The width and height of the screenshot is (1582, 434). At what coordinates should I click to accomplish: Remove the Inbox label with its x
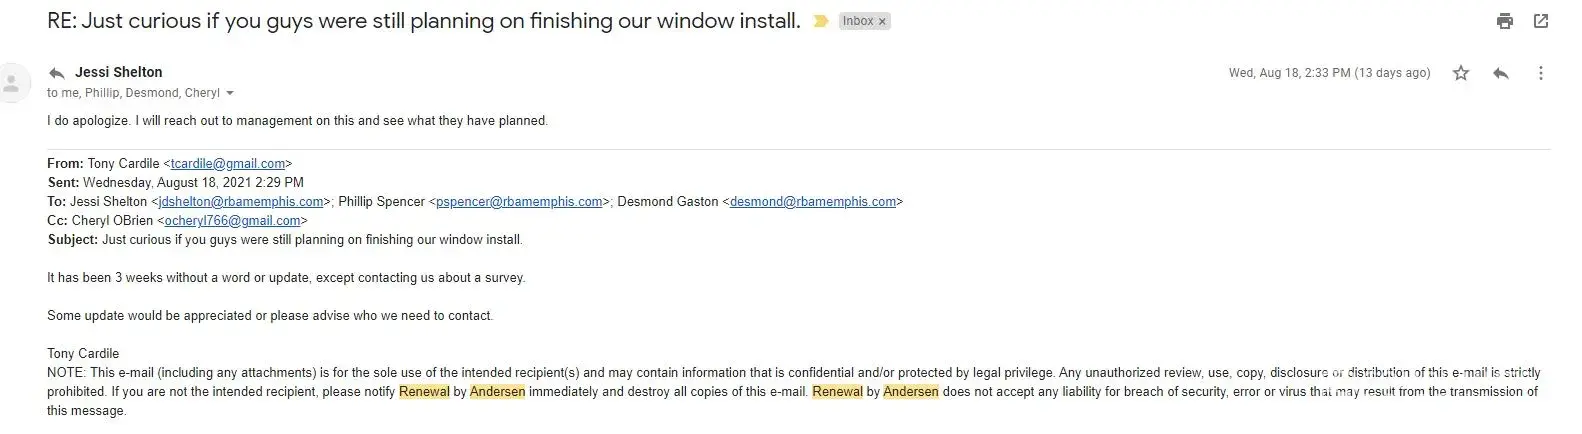[882, 21]
